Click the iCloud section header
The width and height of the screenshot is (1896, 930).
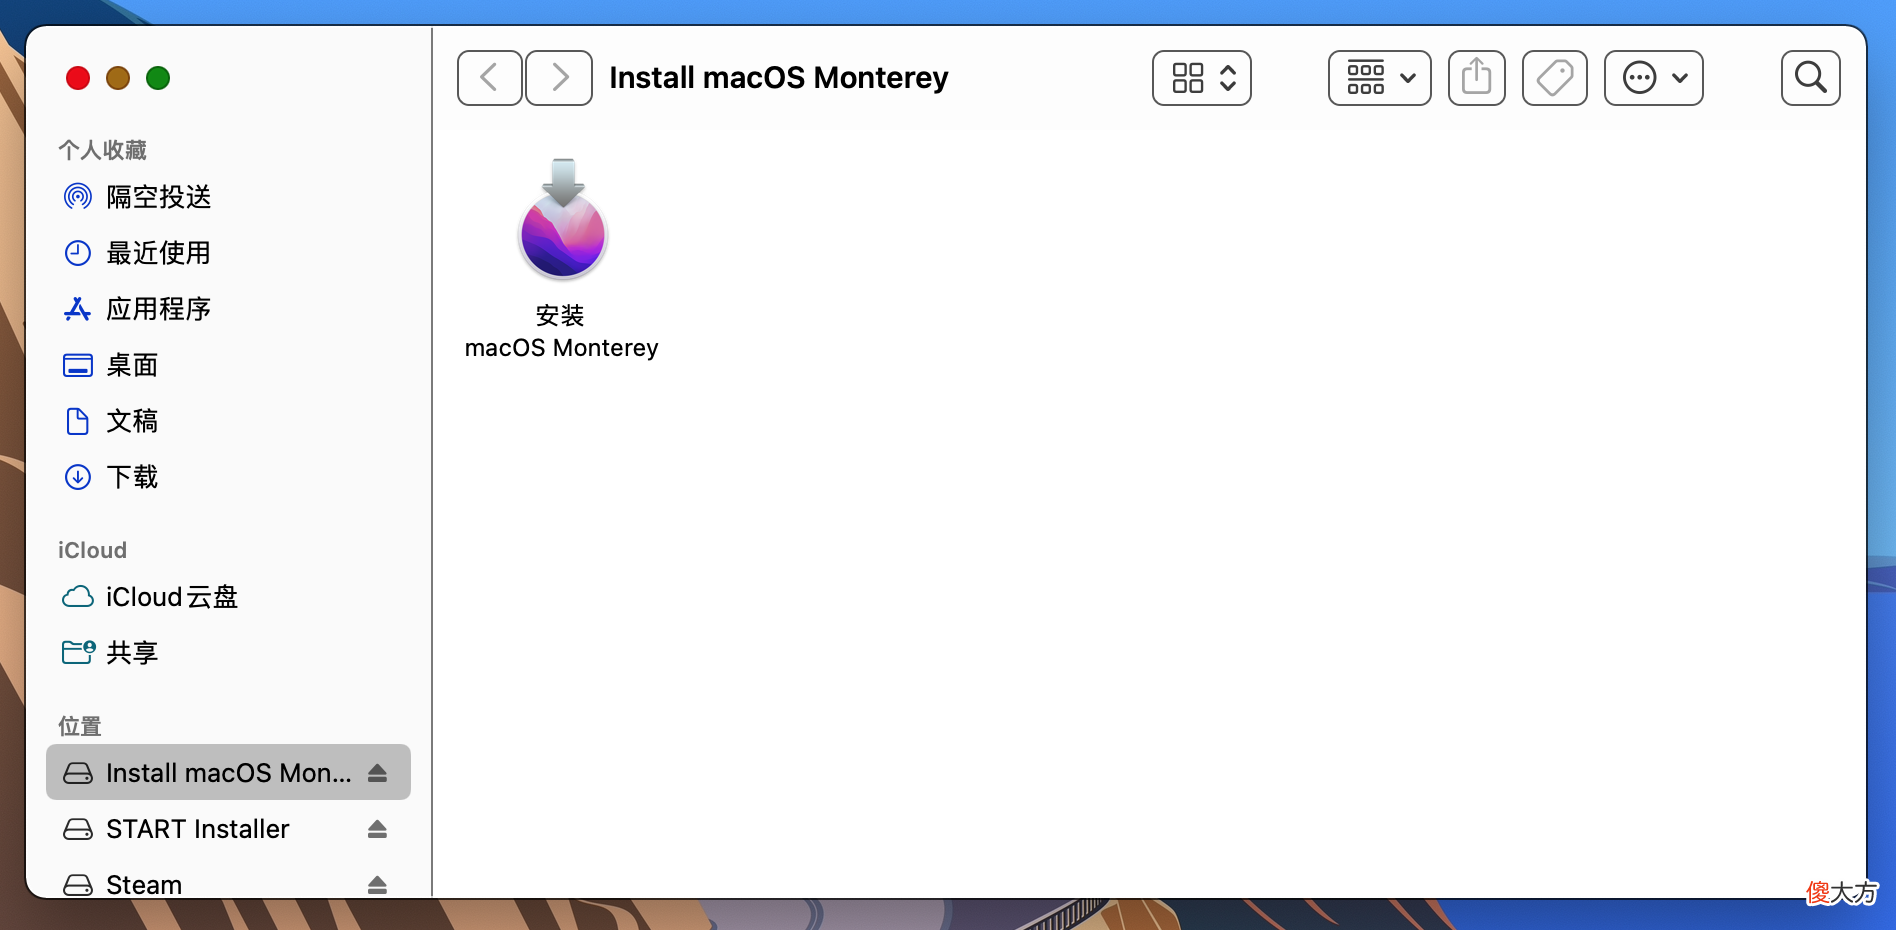[92, 550]
